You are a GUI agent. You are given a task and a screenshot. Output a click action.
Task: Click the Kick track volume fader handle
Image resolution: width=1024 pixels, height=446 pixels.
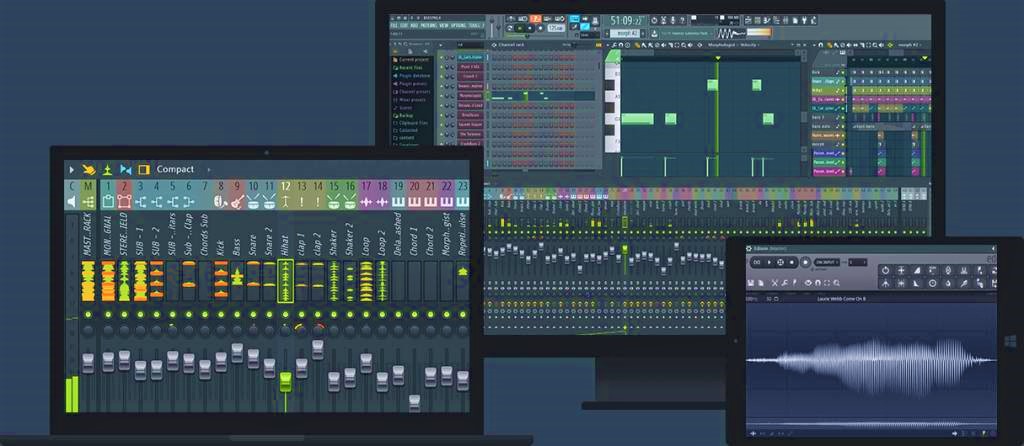click(x=221, y=362)
